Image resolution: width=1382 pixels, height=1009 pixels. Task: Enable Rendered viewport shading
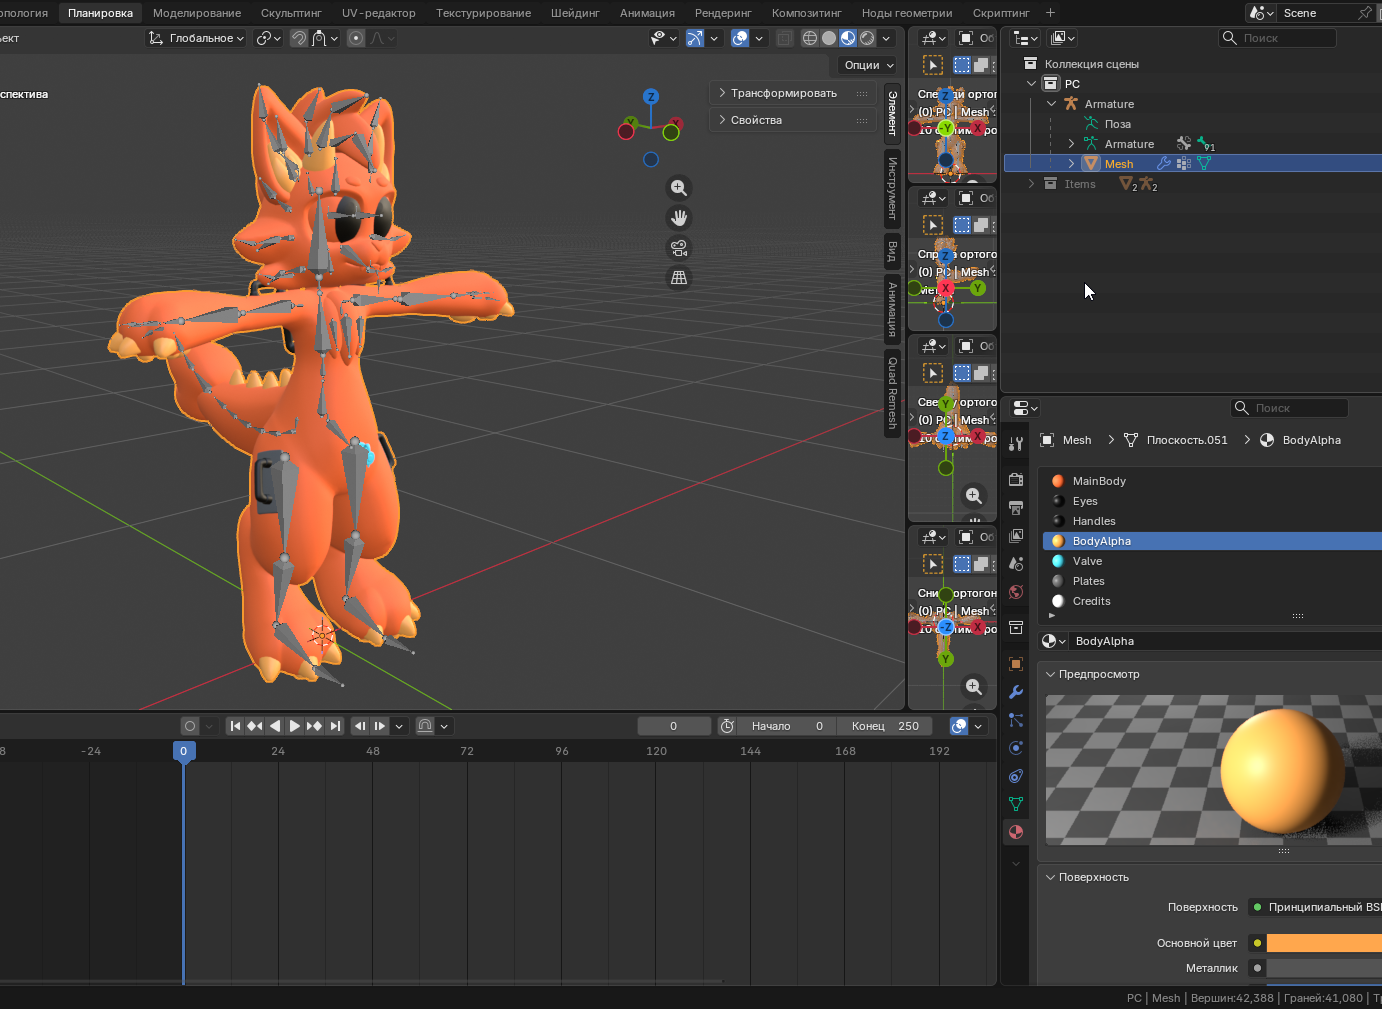[x=867, y=38]
